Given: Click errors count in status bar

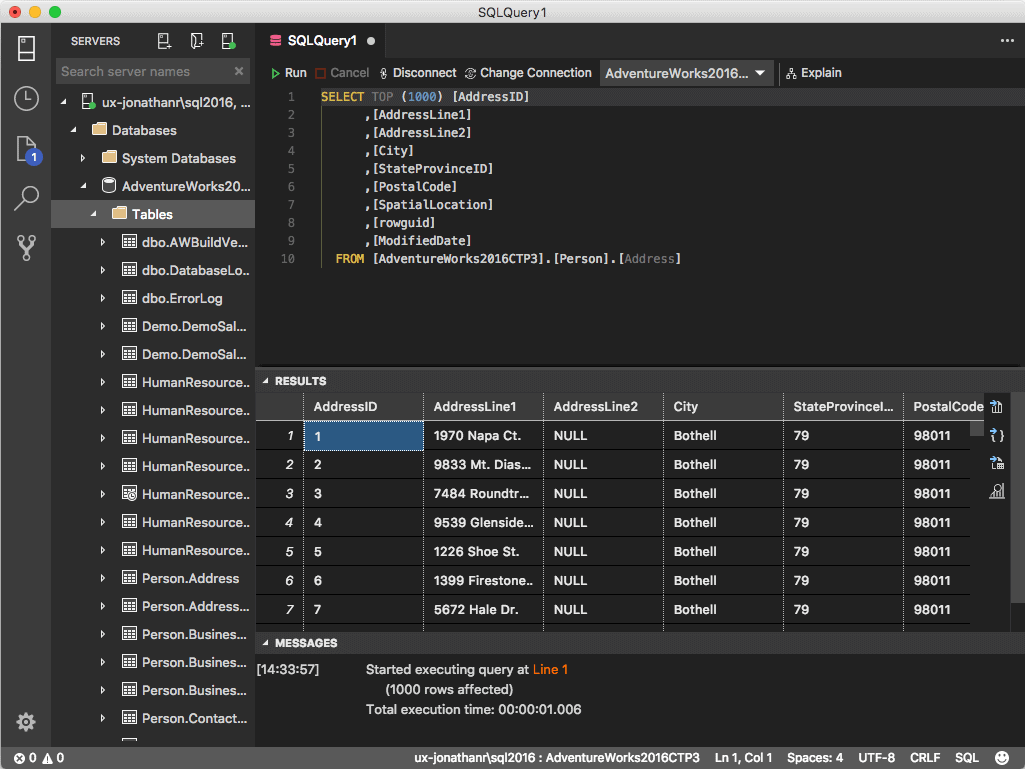Looking at the screenshot, I should (25, 758).
